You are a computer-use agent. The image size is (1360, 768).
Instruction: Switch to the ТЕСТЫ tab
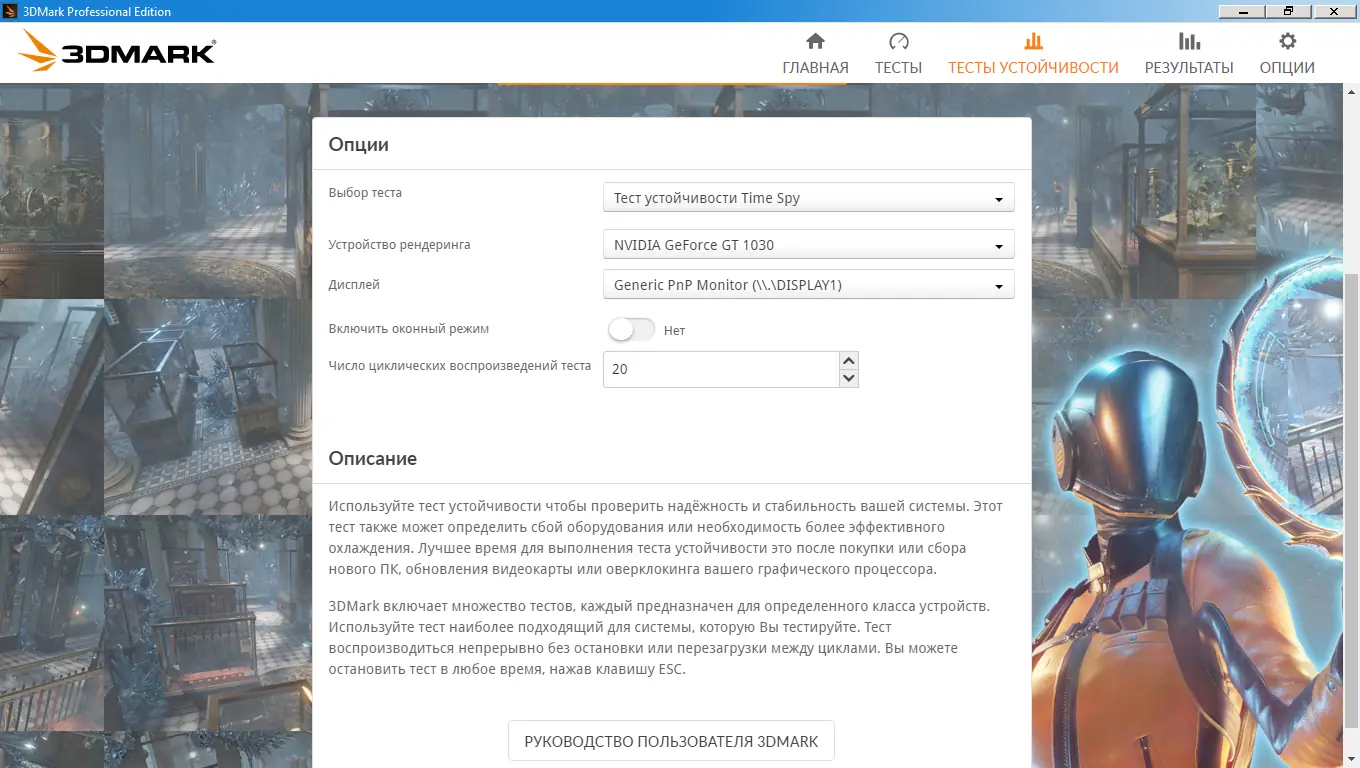(898, 67)
